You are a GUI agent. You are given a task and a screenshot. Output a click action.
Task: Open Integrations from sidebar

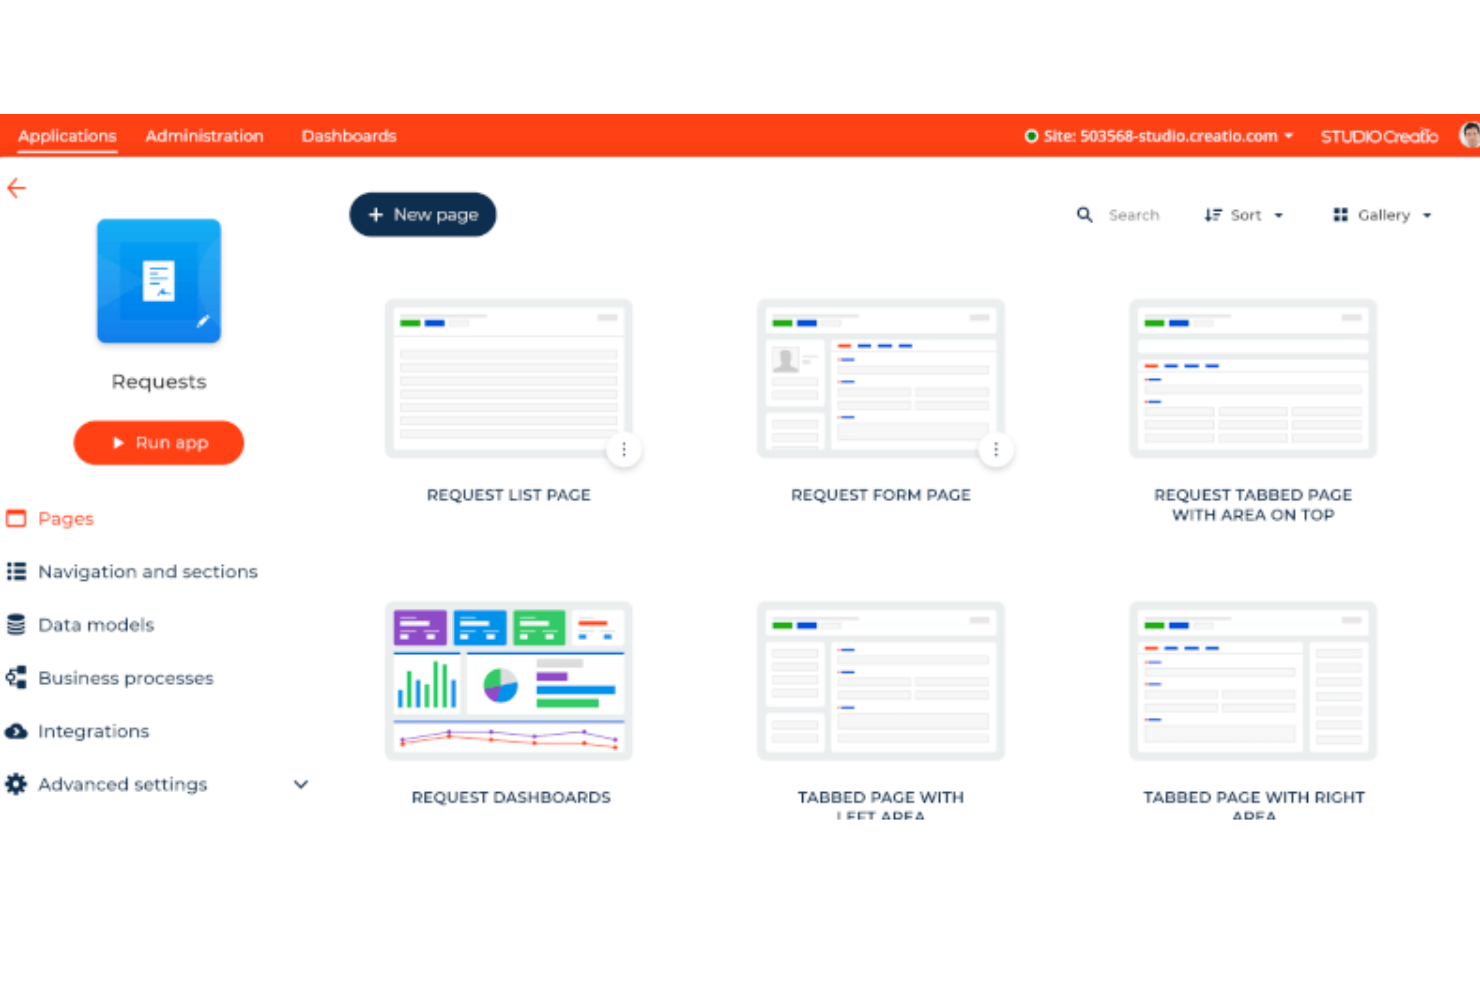click(93, 731)
